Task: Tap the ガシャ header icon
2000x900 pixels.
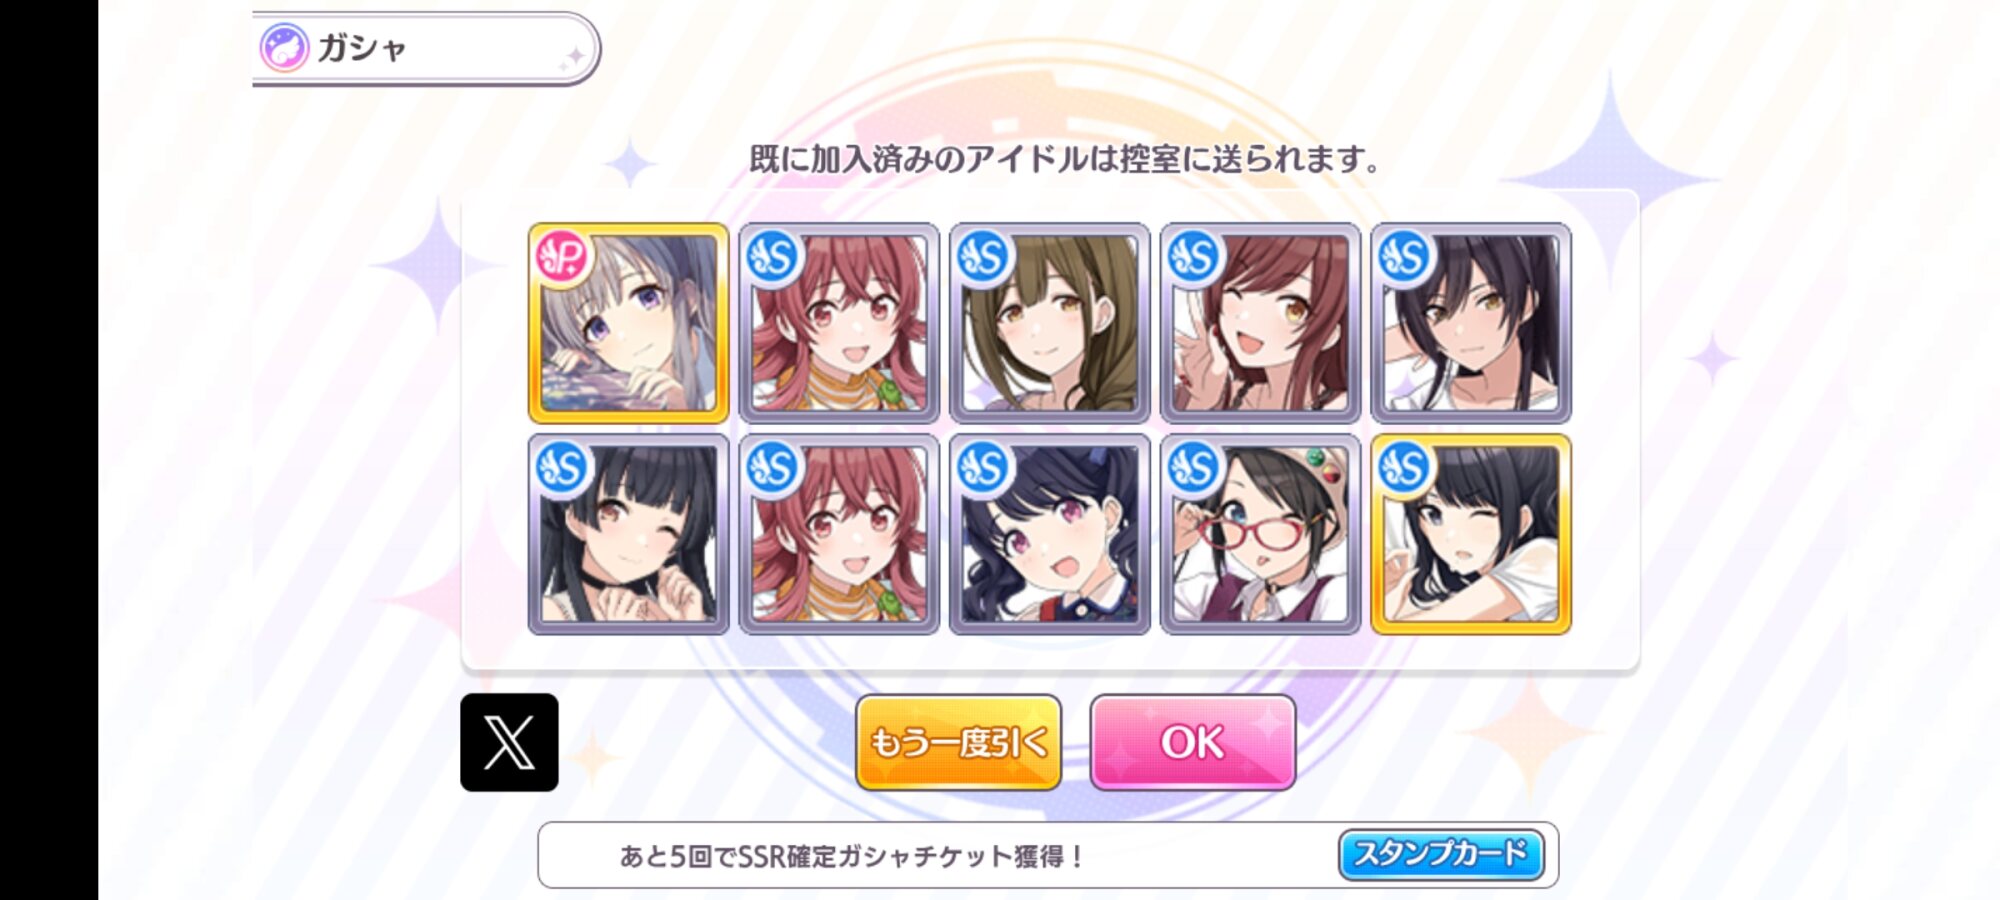Action: pyautogui.click(x=284, y=48)
